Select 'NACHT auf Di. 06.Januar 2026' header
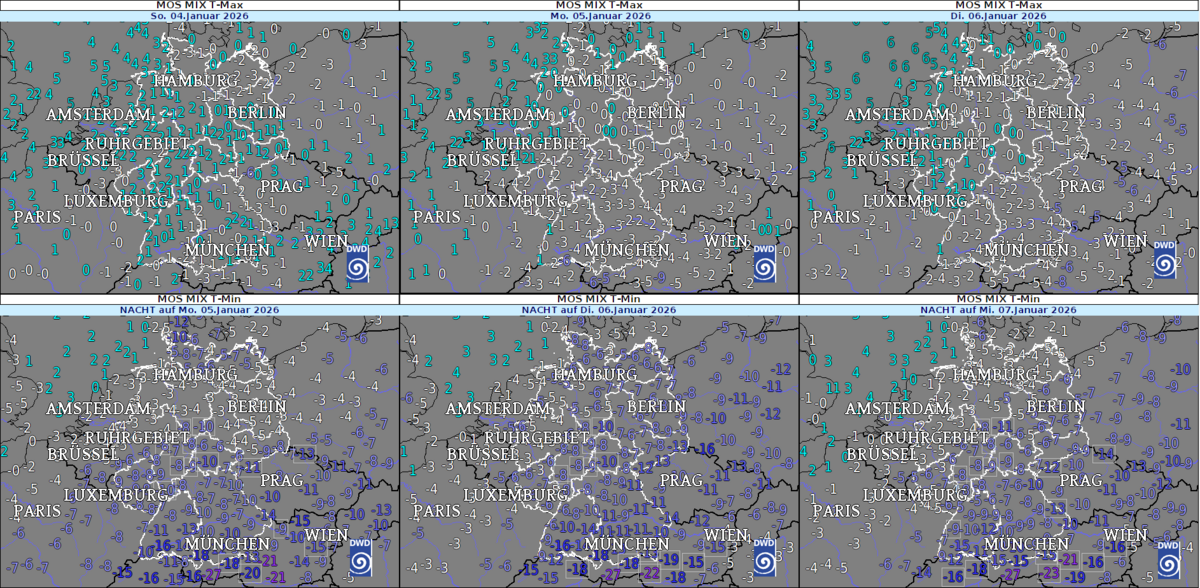Screen dimensions: 1200x588 click(600, 310)
